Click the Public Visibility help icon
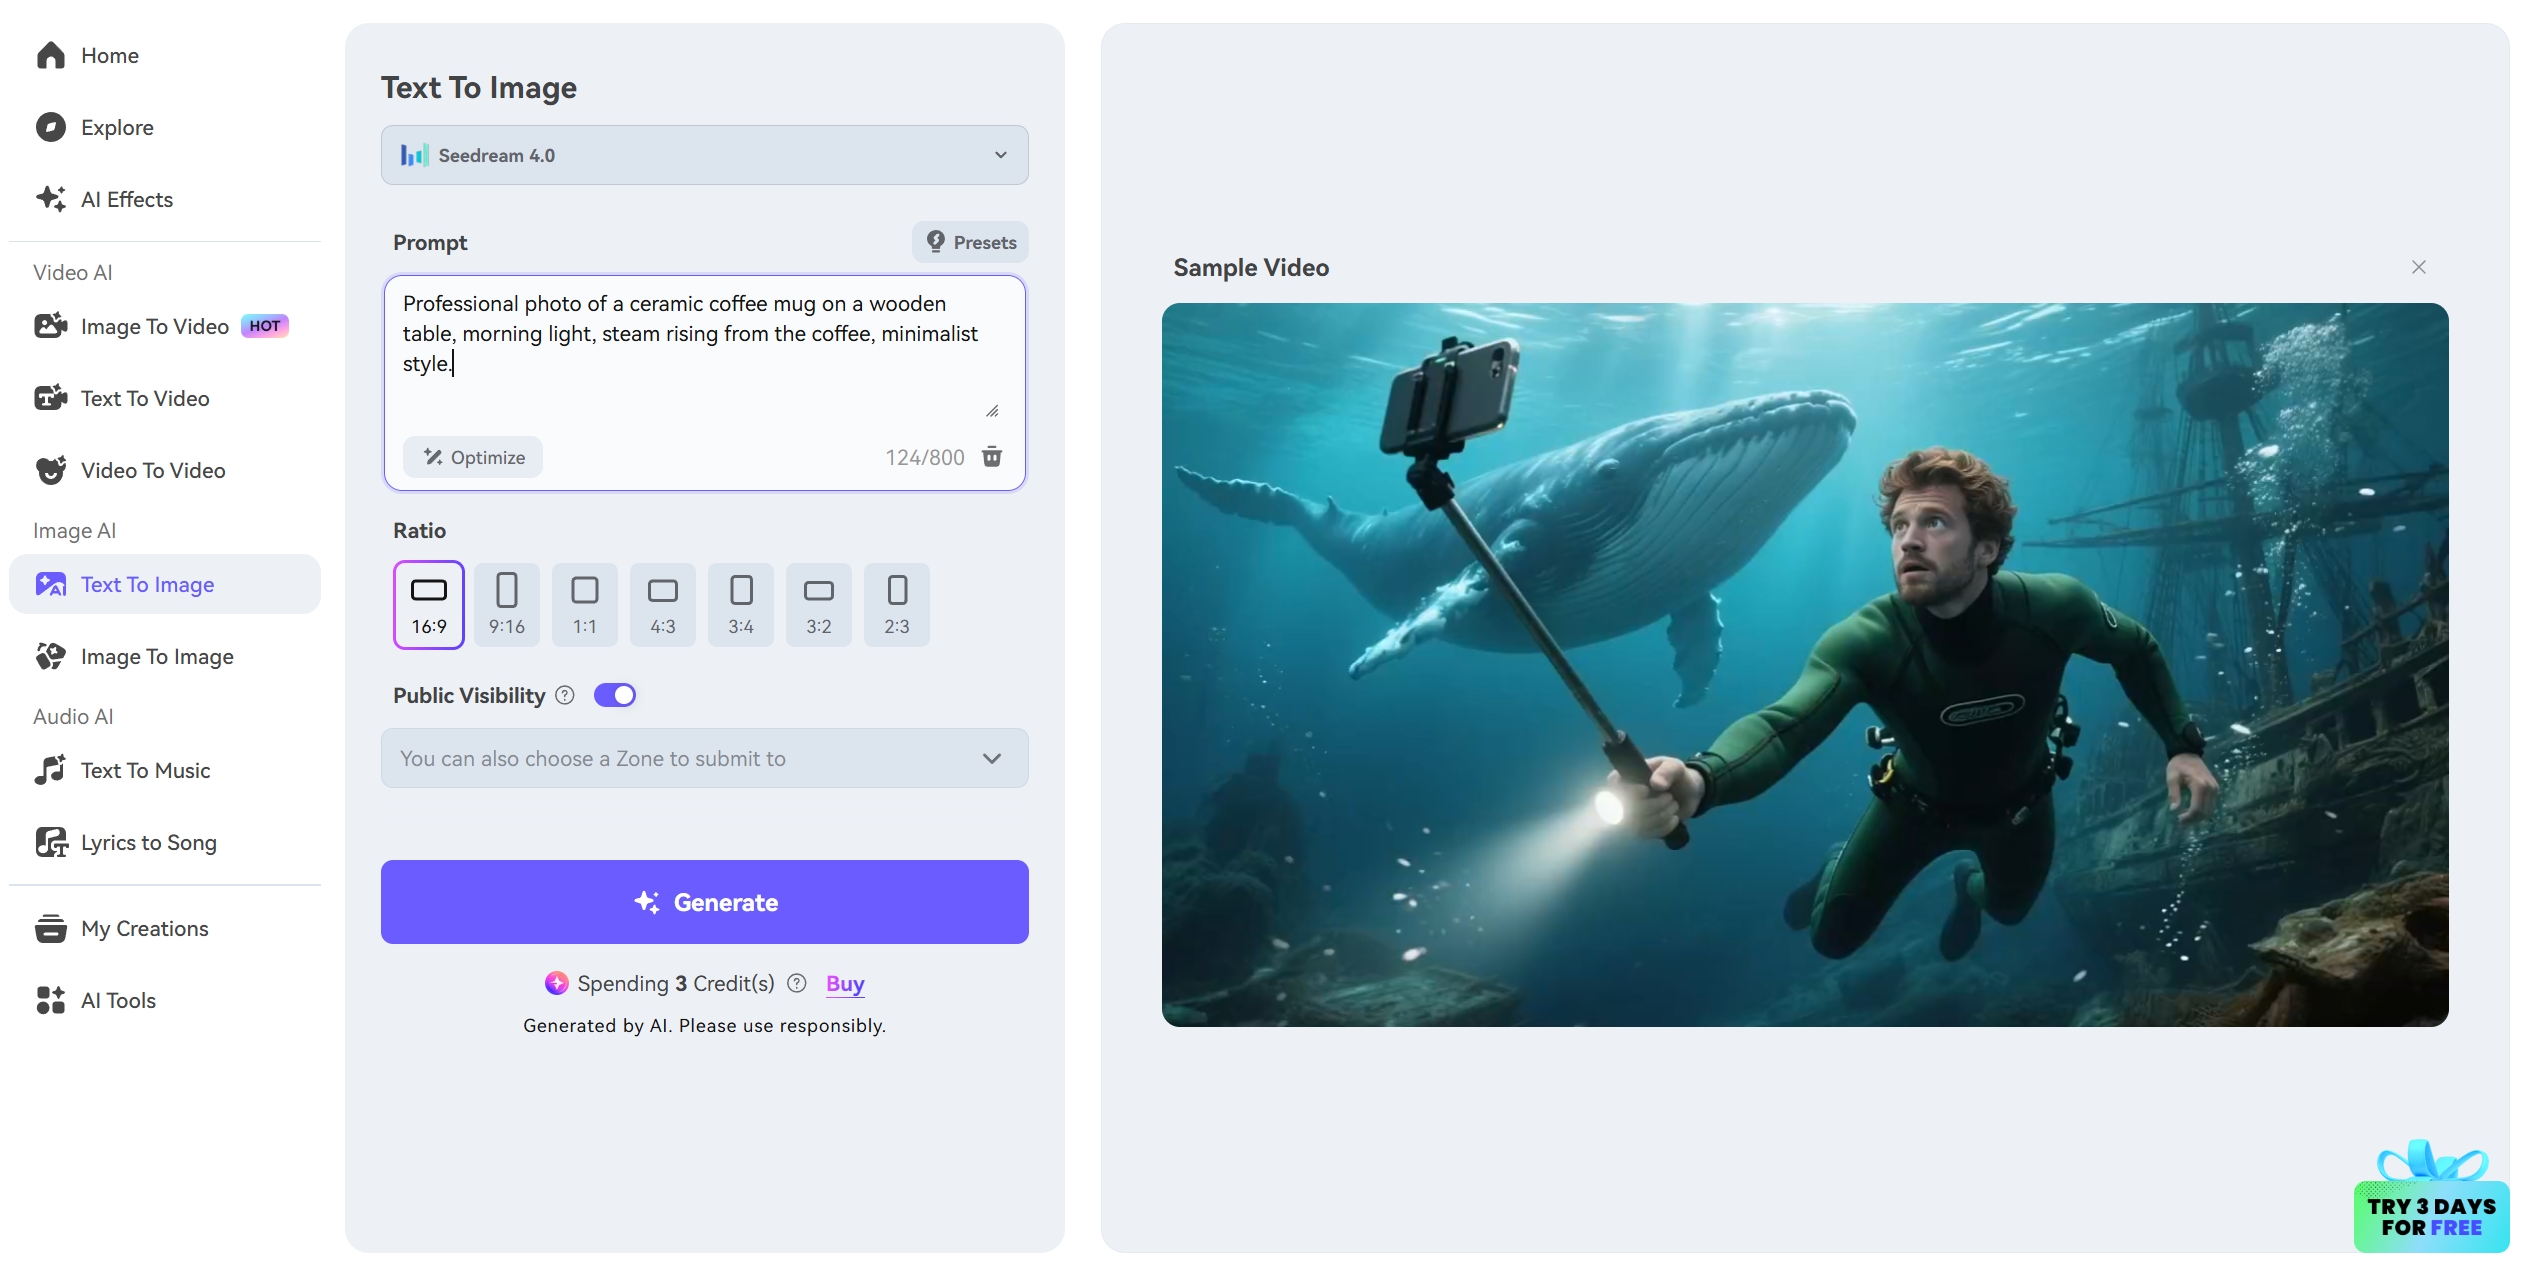 coord(565,695)
